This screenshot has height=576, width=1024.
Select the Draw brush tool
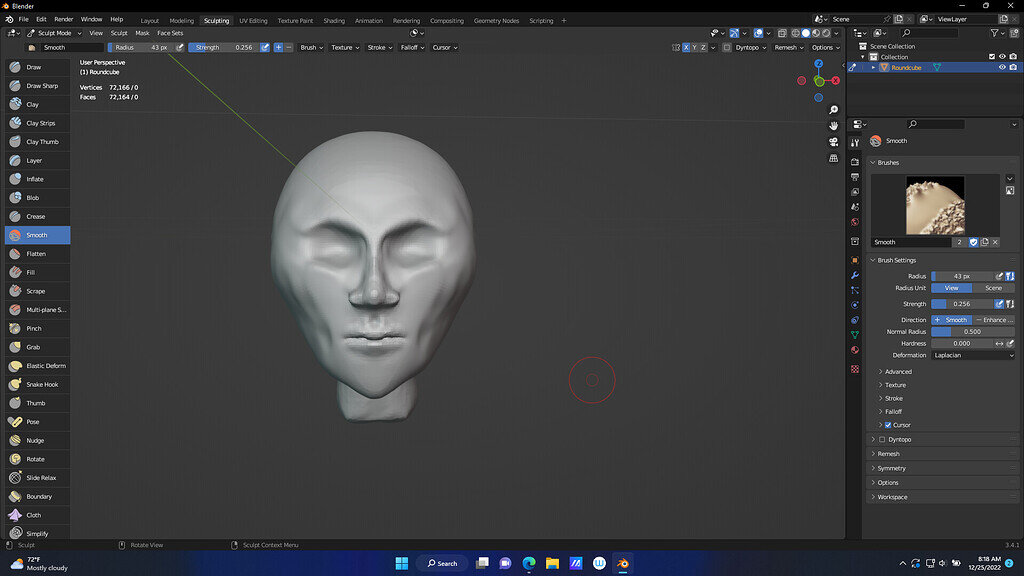(37, 67)
